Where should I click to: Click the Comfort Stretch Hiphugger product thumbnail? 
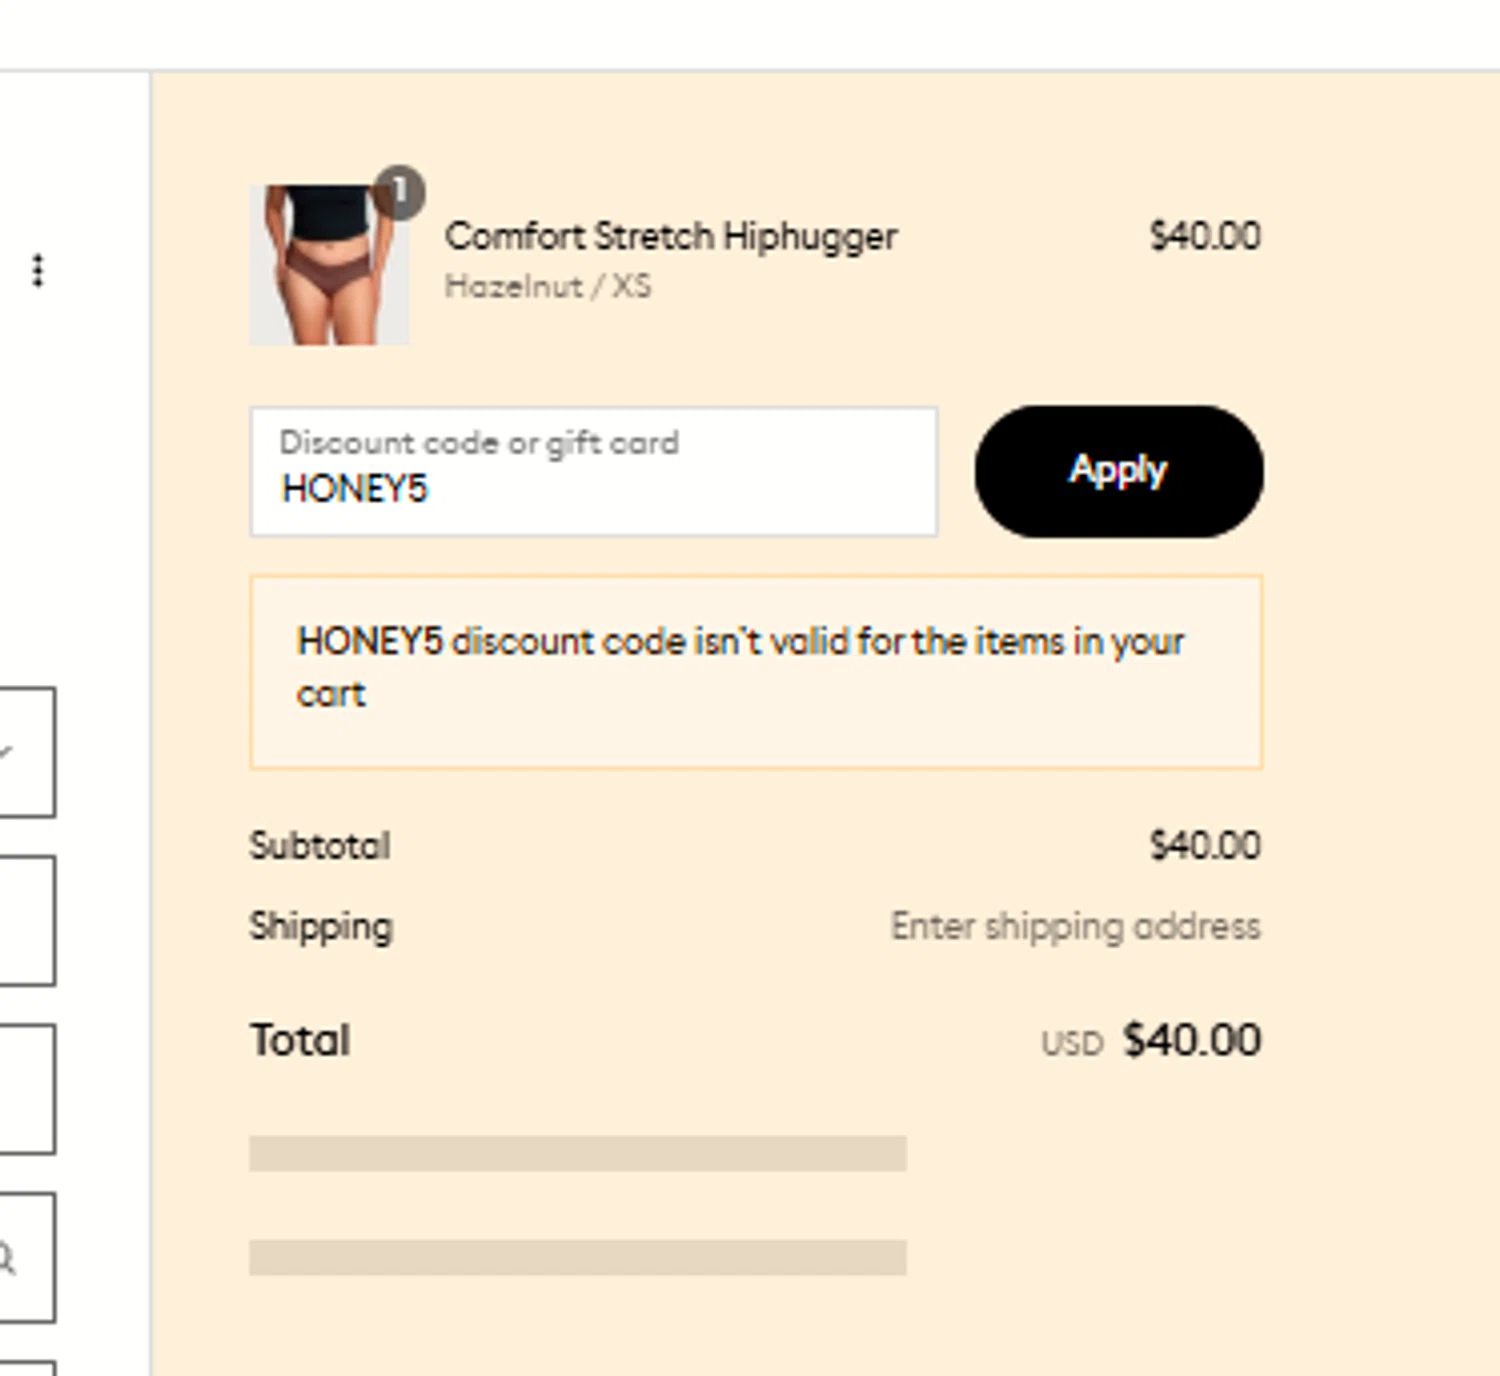329,264
